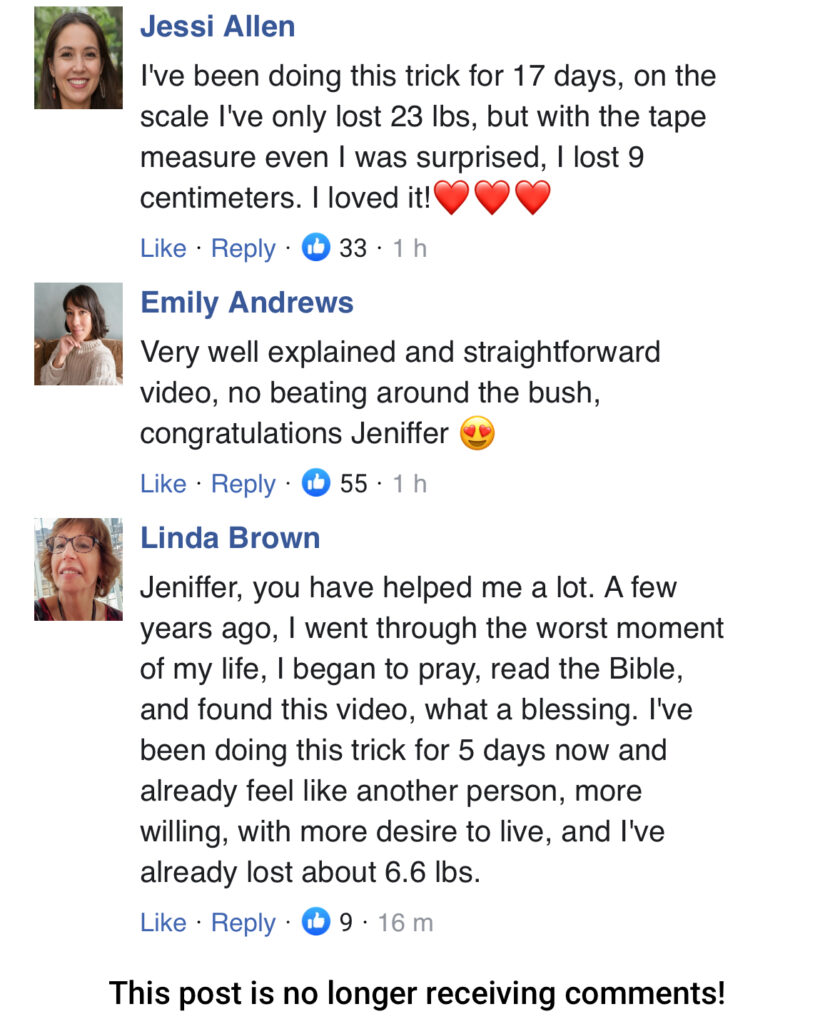Viewport: 835px width, 1024px height.
Task: Click the 16 m timestamp on Linda's comment
Action: coord(406,921)
